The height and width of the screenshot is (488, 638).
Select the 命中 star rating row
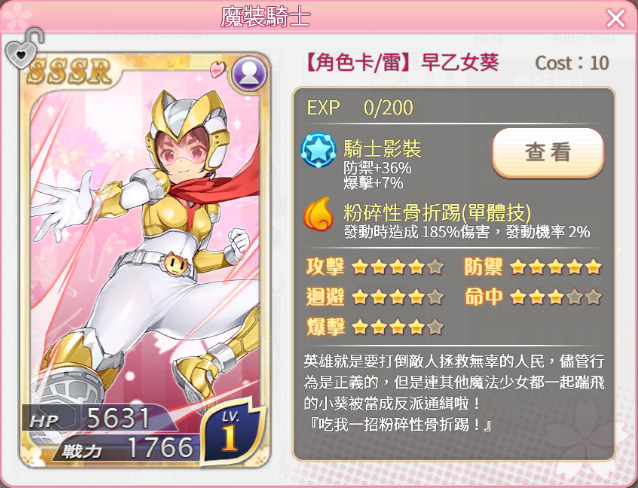coord(533,297)
